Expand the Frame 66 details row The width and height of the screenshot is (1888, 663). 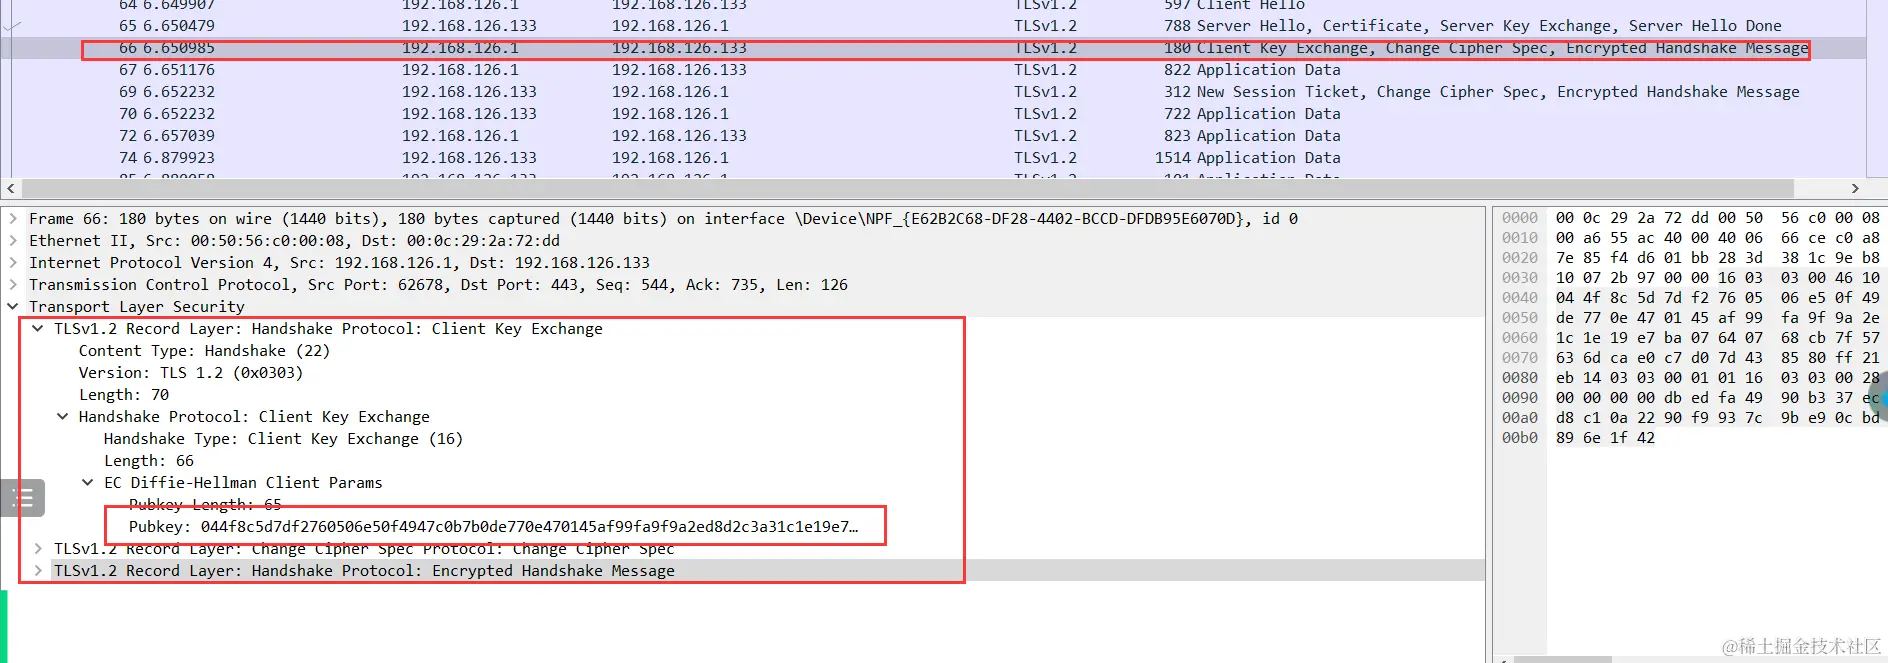[x=12, y=218]
